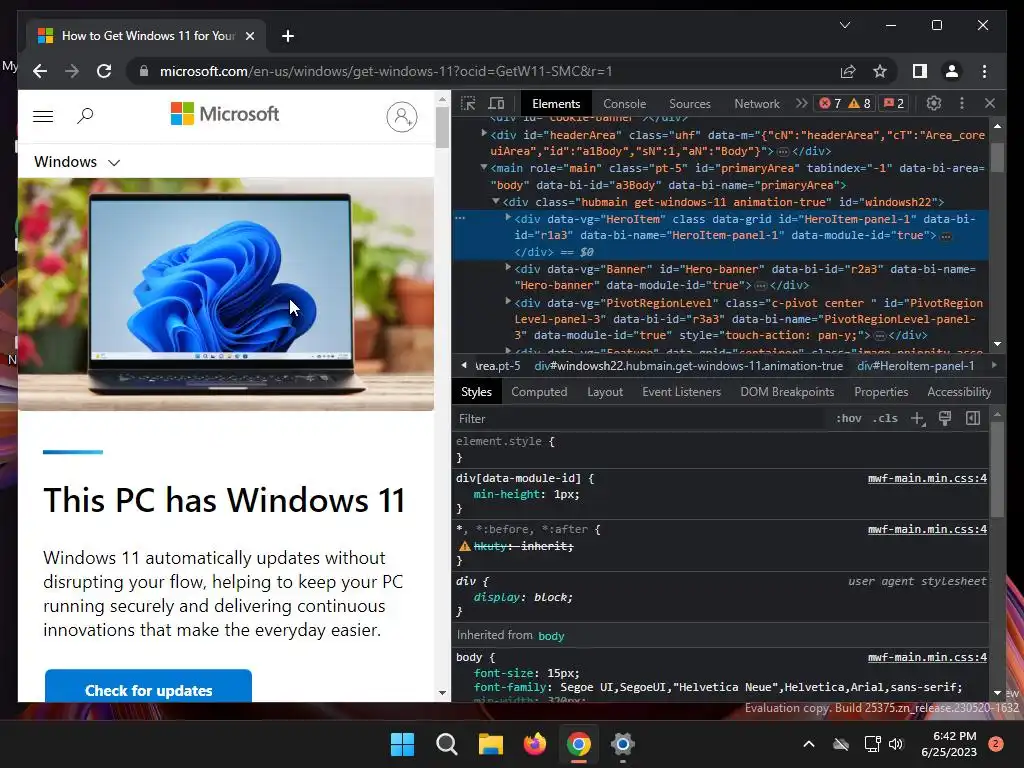Collapse the main primaryArea node
Image resolution: width=1024 pixels, height=768 pixels.
click(484, 167)
